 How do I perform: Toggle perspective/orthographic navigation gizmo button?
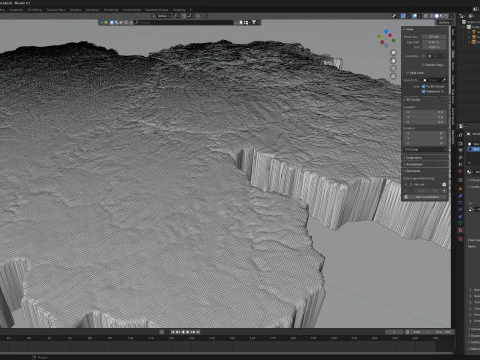pyautogui.click(x=393, y=76)
